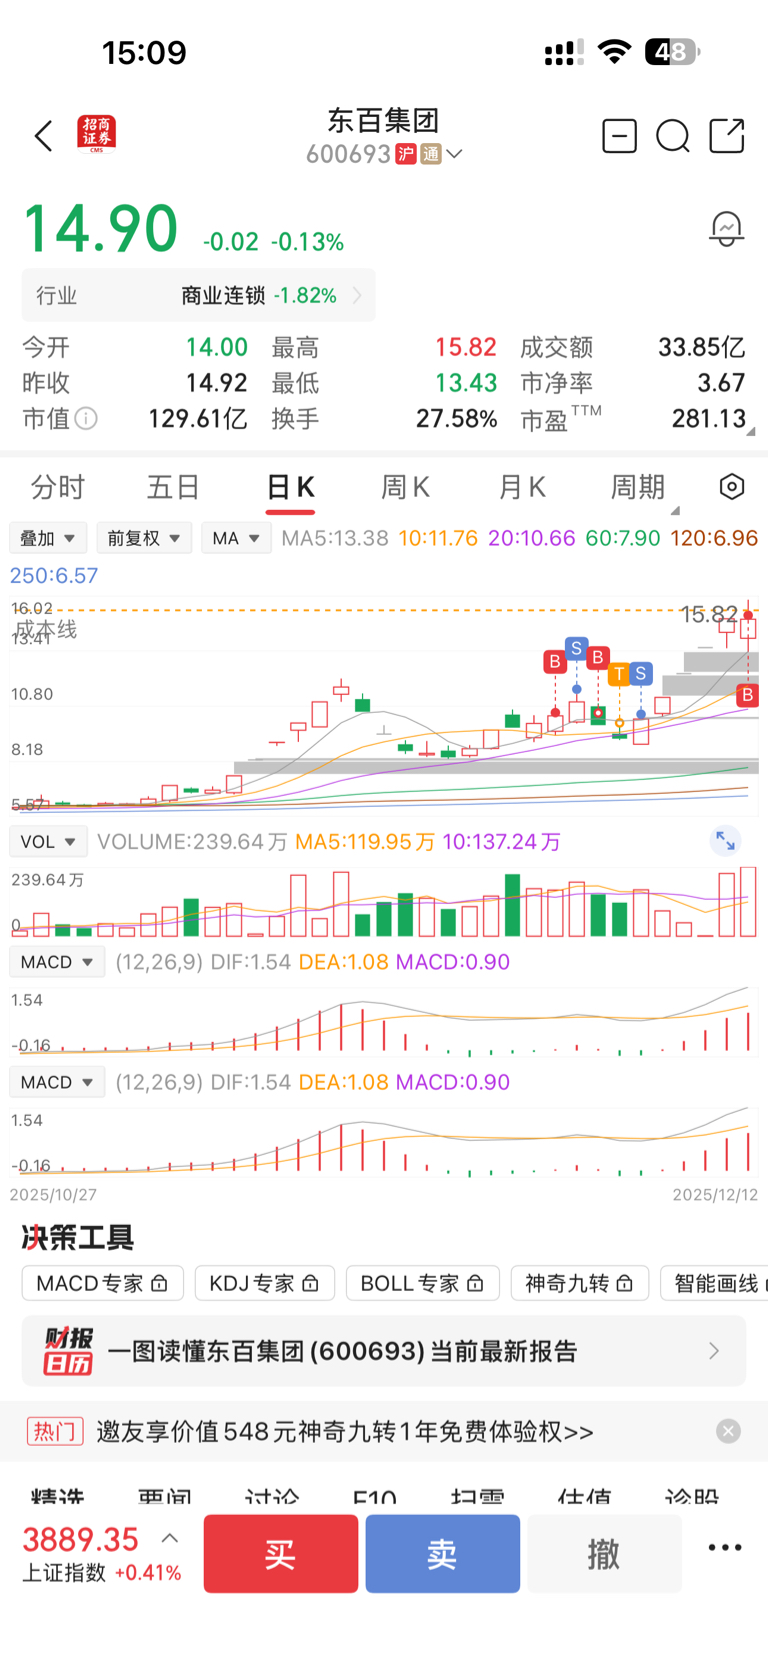Remove the stock from watchlist (minus box icon)
Screen dimensions: 768x1665
pyautogui.click(x=619, y=135)
